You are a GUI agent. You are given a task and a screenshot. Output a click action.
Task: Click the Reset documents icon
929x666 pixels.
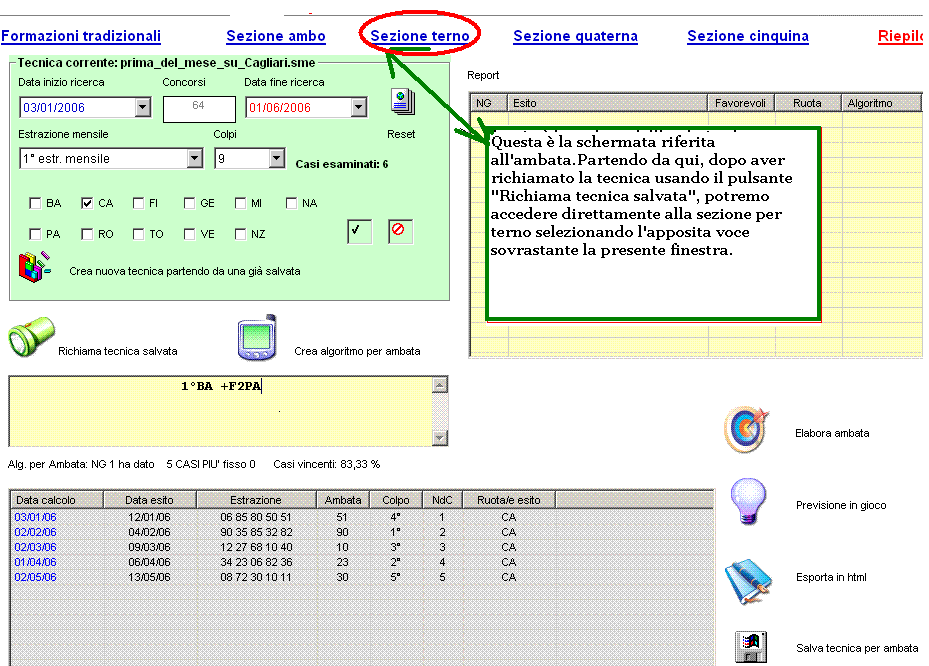coord(403,102)
